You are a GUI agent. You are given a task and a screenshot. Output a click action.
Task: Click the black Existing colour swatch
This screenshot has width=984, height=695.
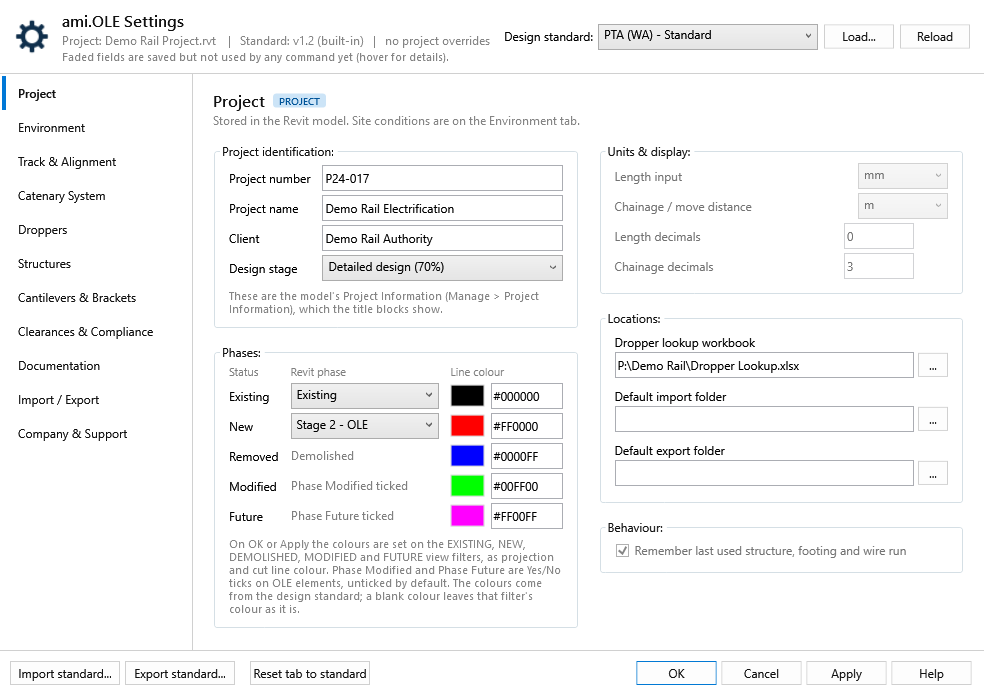tap(468, 396)
